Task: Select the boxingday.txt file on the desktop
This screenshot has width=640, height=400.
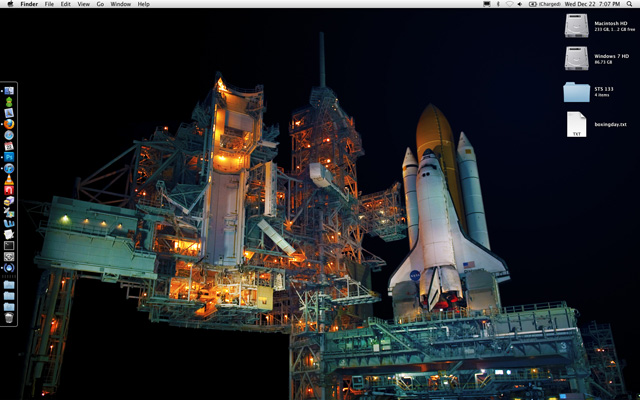Action: [576, 124]
